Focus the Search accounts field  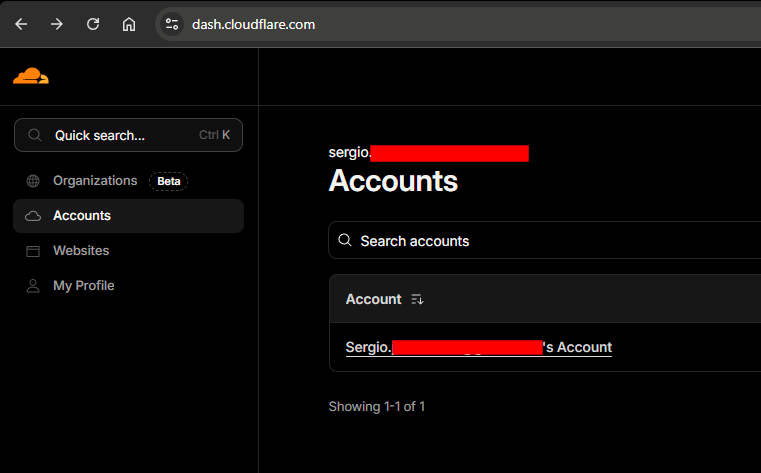click(545, 240)
